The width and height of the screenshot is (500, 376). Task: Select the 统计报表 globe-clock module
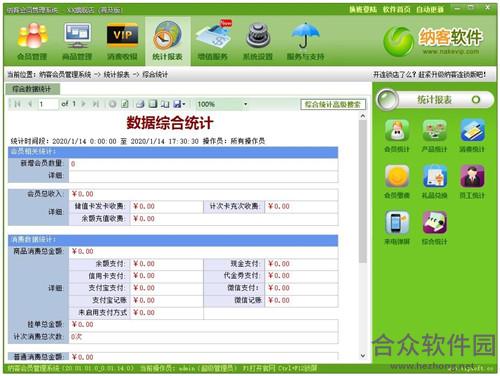click(168, 41)
